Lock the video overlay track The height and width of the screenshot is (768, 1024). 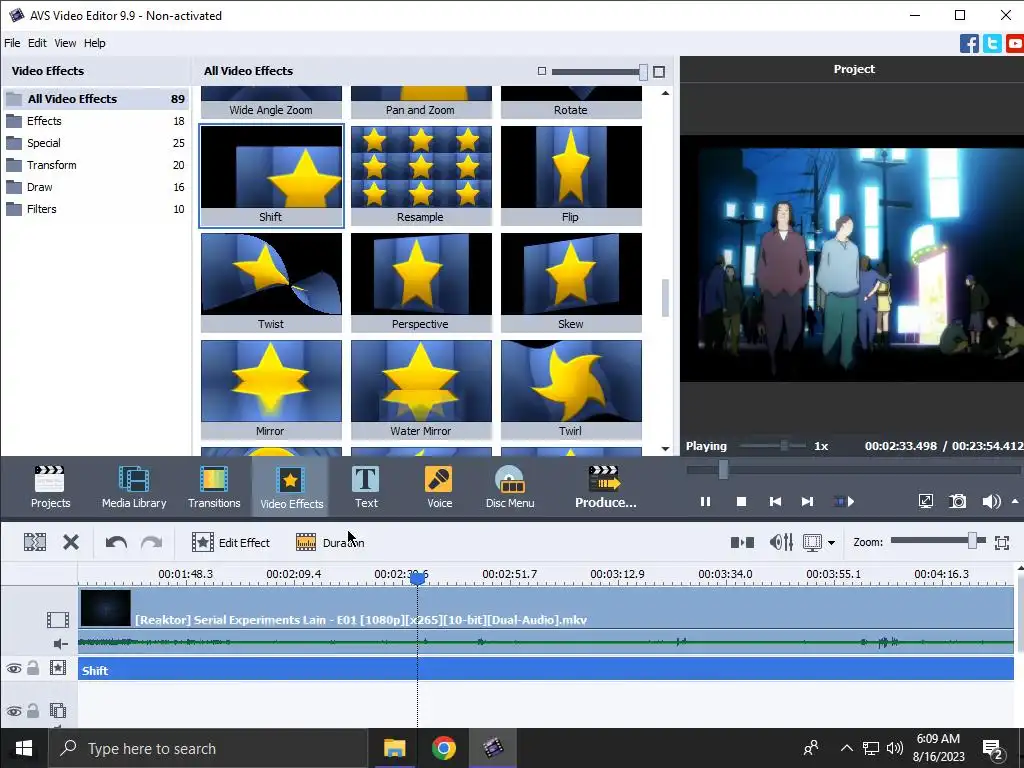[33, 711]
